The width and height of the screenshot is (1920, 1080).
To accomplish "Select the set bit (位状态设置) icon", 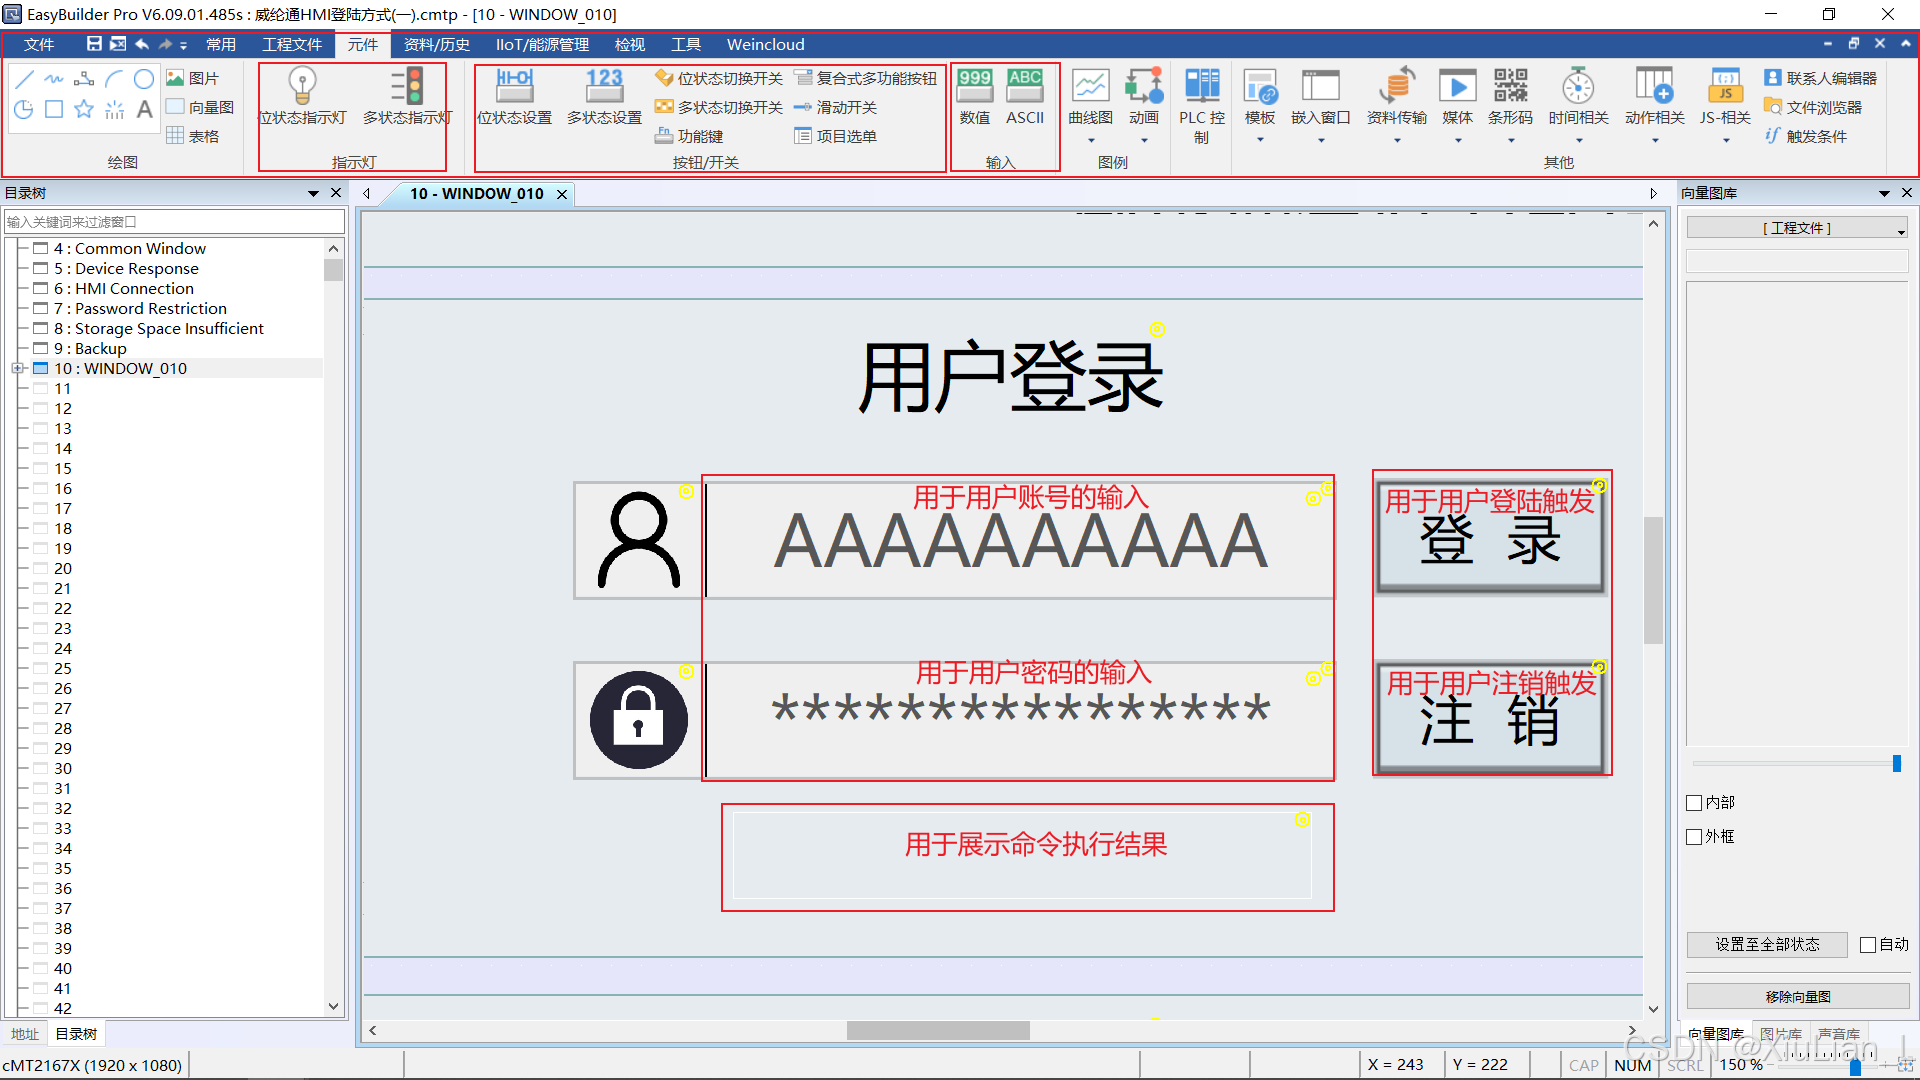I will coord(514,87).
